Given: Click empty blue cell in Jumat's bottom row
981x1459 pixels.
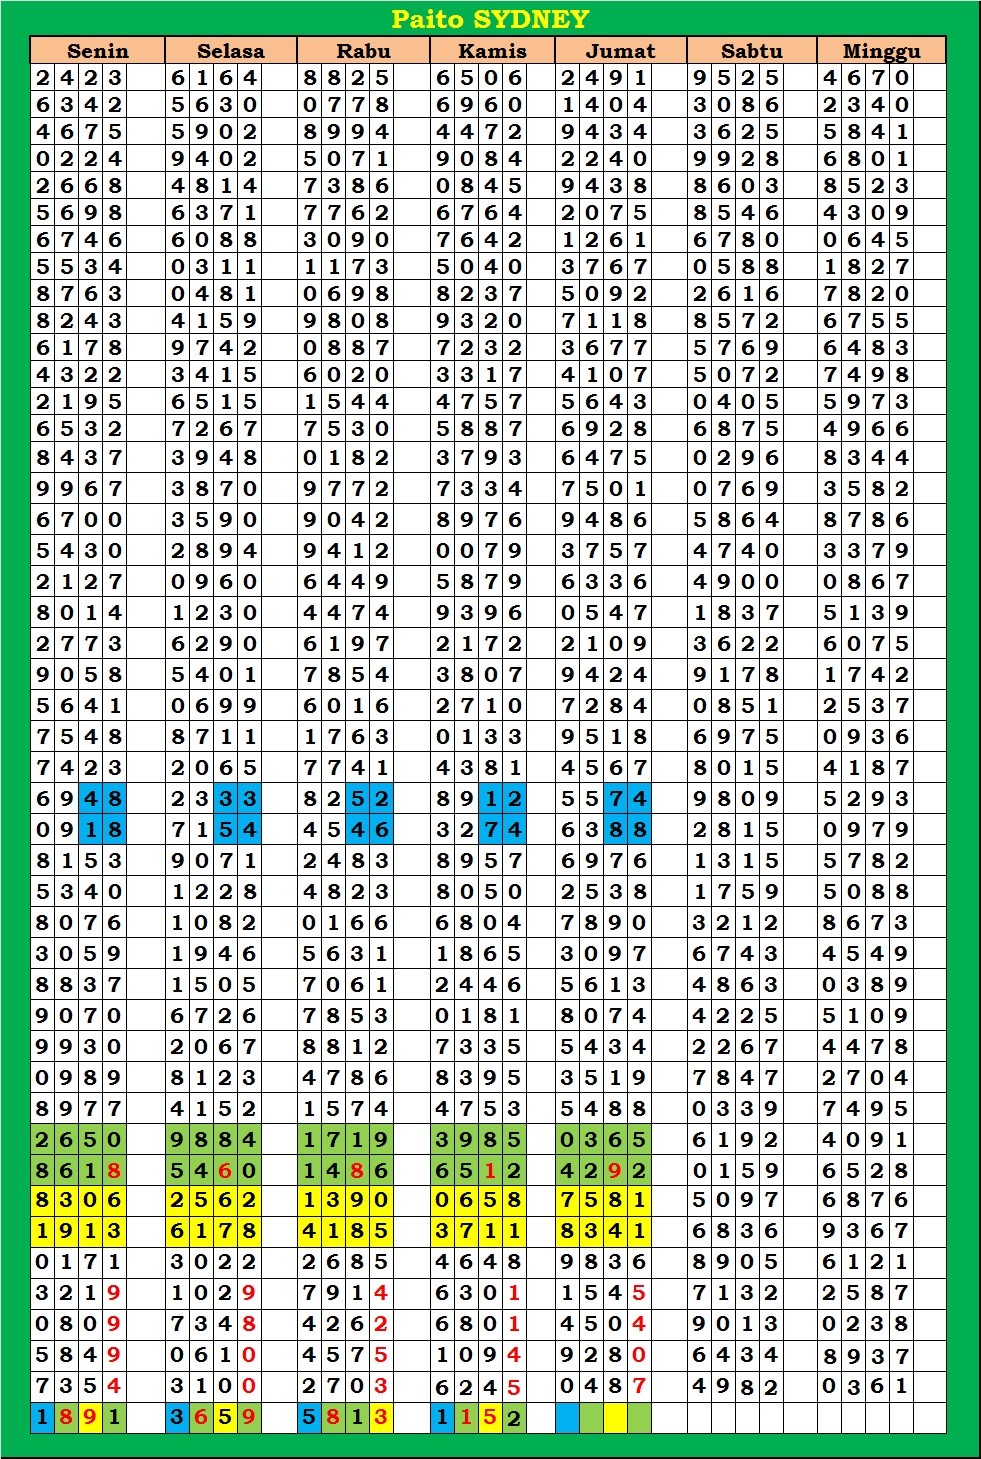Looking at the screenshot, I should coord(567,1417).
